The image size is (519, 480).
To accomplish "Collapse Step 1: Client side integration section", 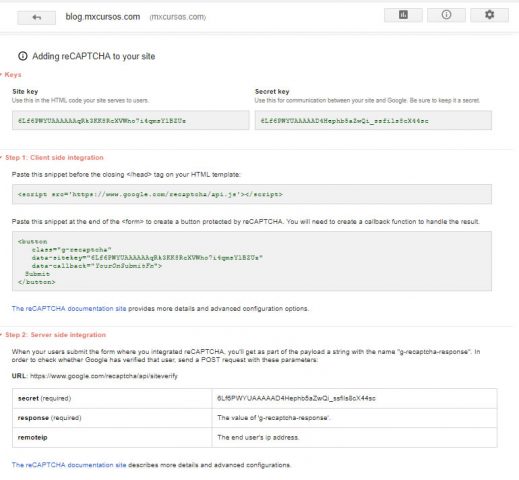I will click(53, 158).
